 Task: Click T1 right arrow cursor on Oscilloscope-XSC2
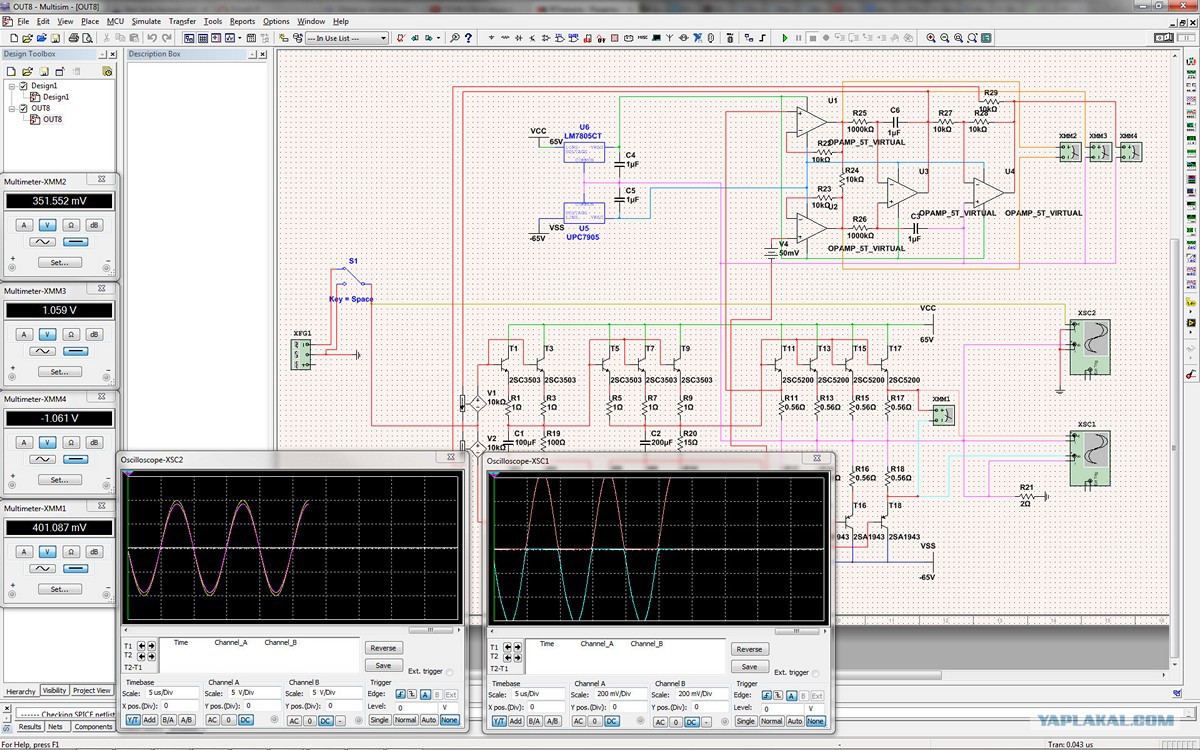point(152,646)
